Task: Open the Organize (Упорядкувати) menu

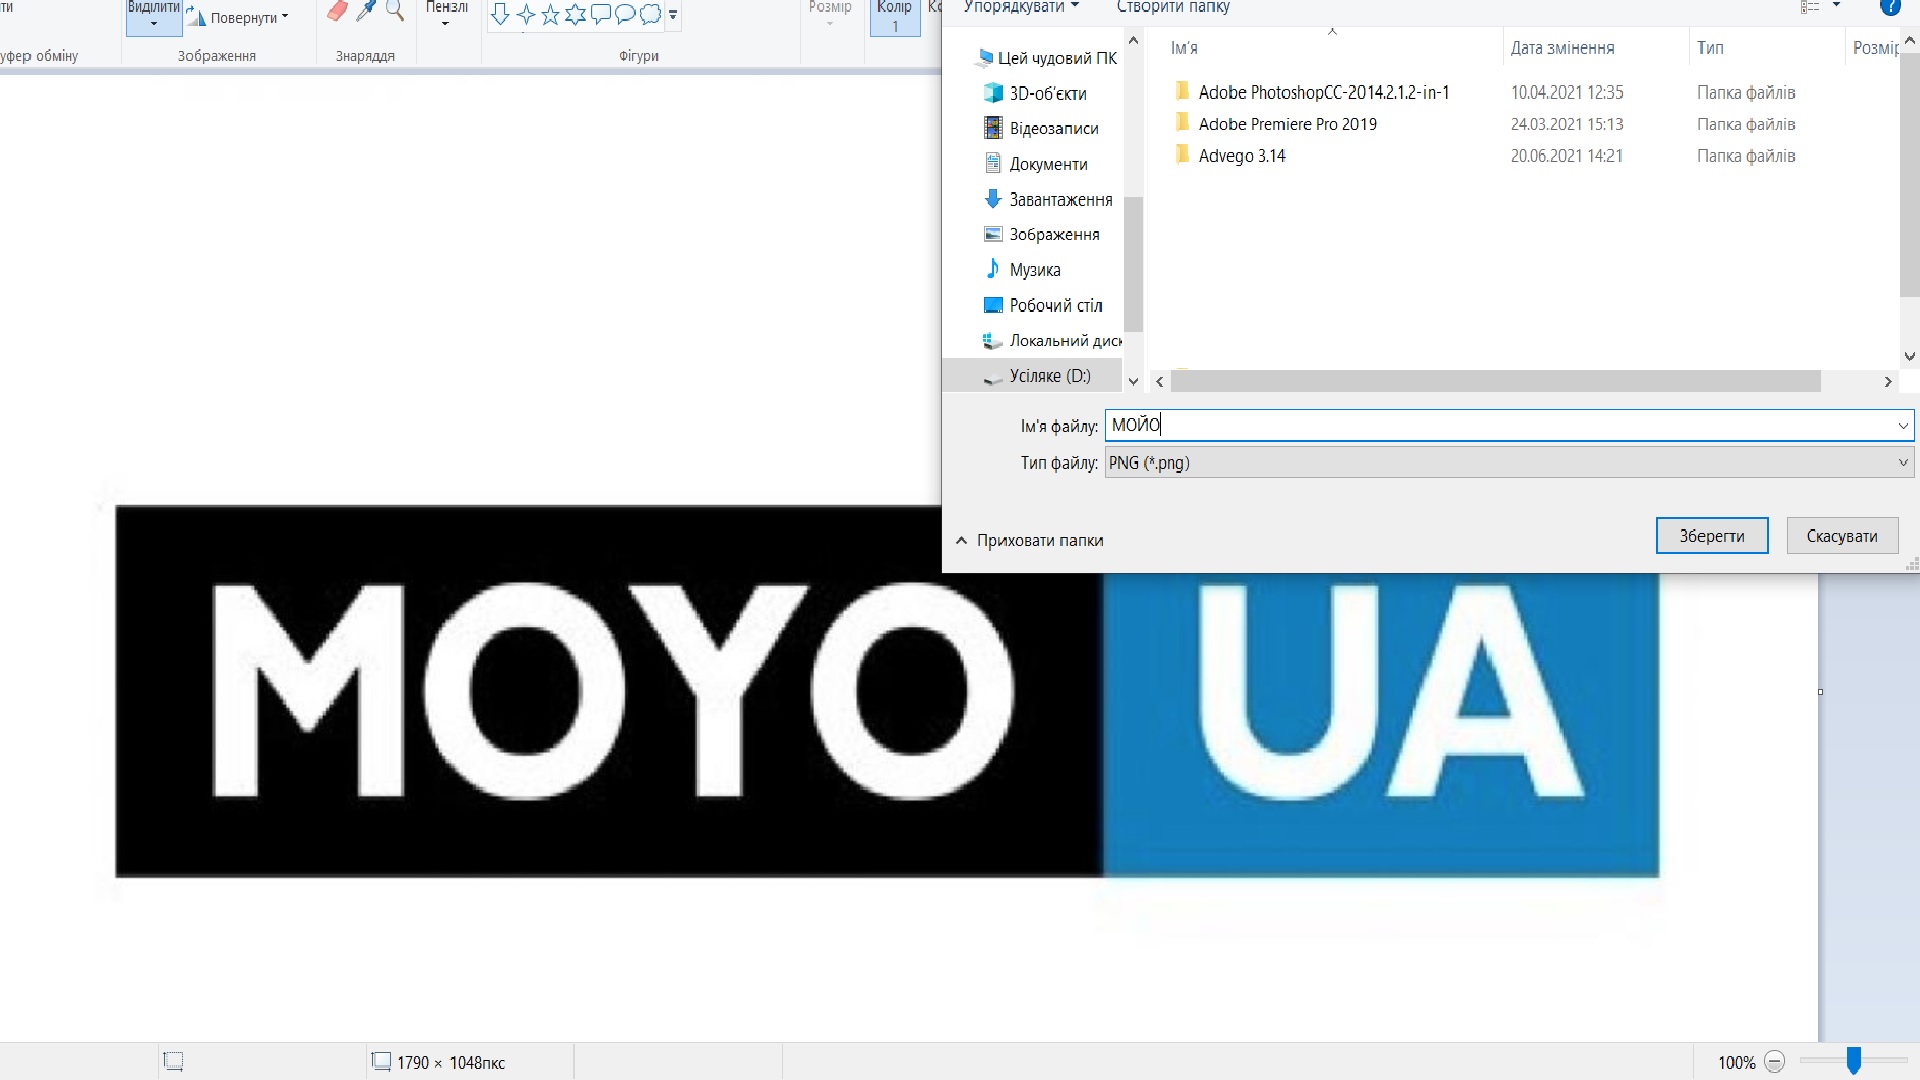Action: [x=1022, y=7]
